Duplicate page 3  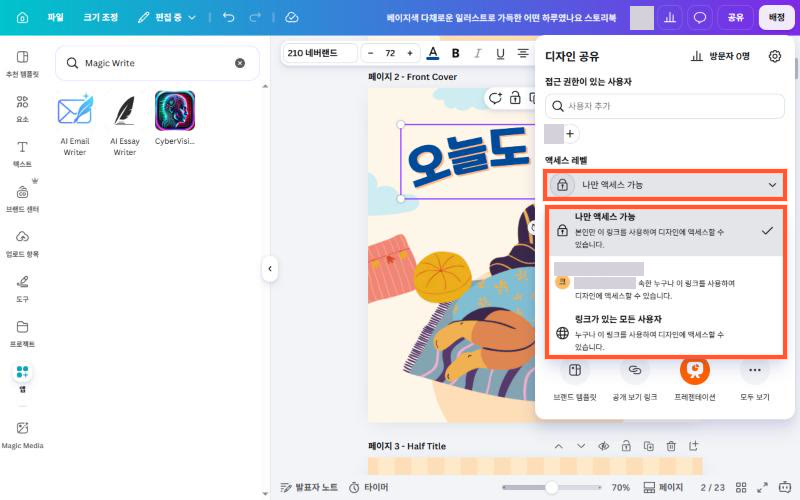(648, 446)
